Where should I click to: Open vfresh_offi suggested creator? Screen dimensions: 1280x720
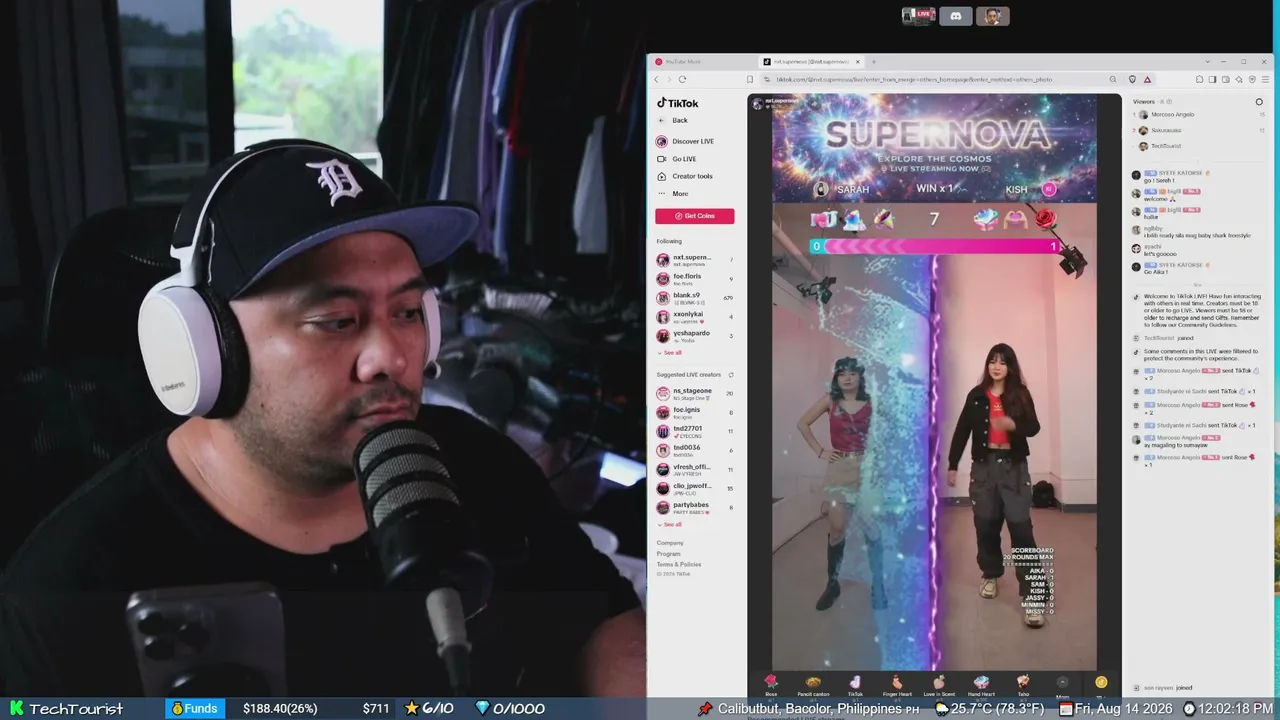(x=695, y=469)
